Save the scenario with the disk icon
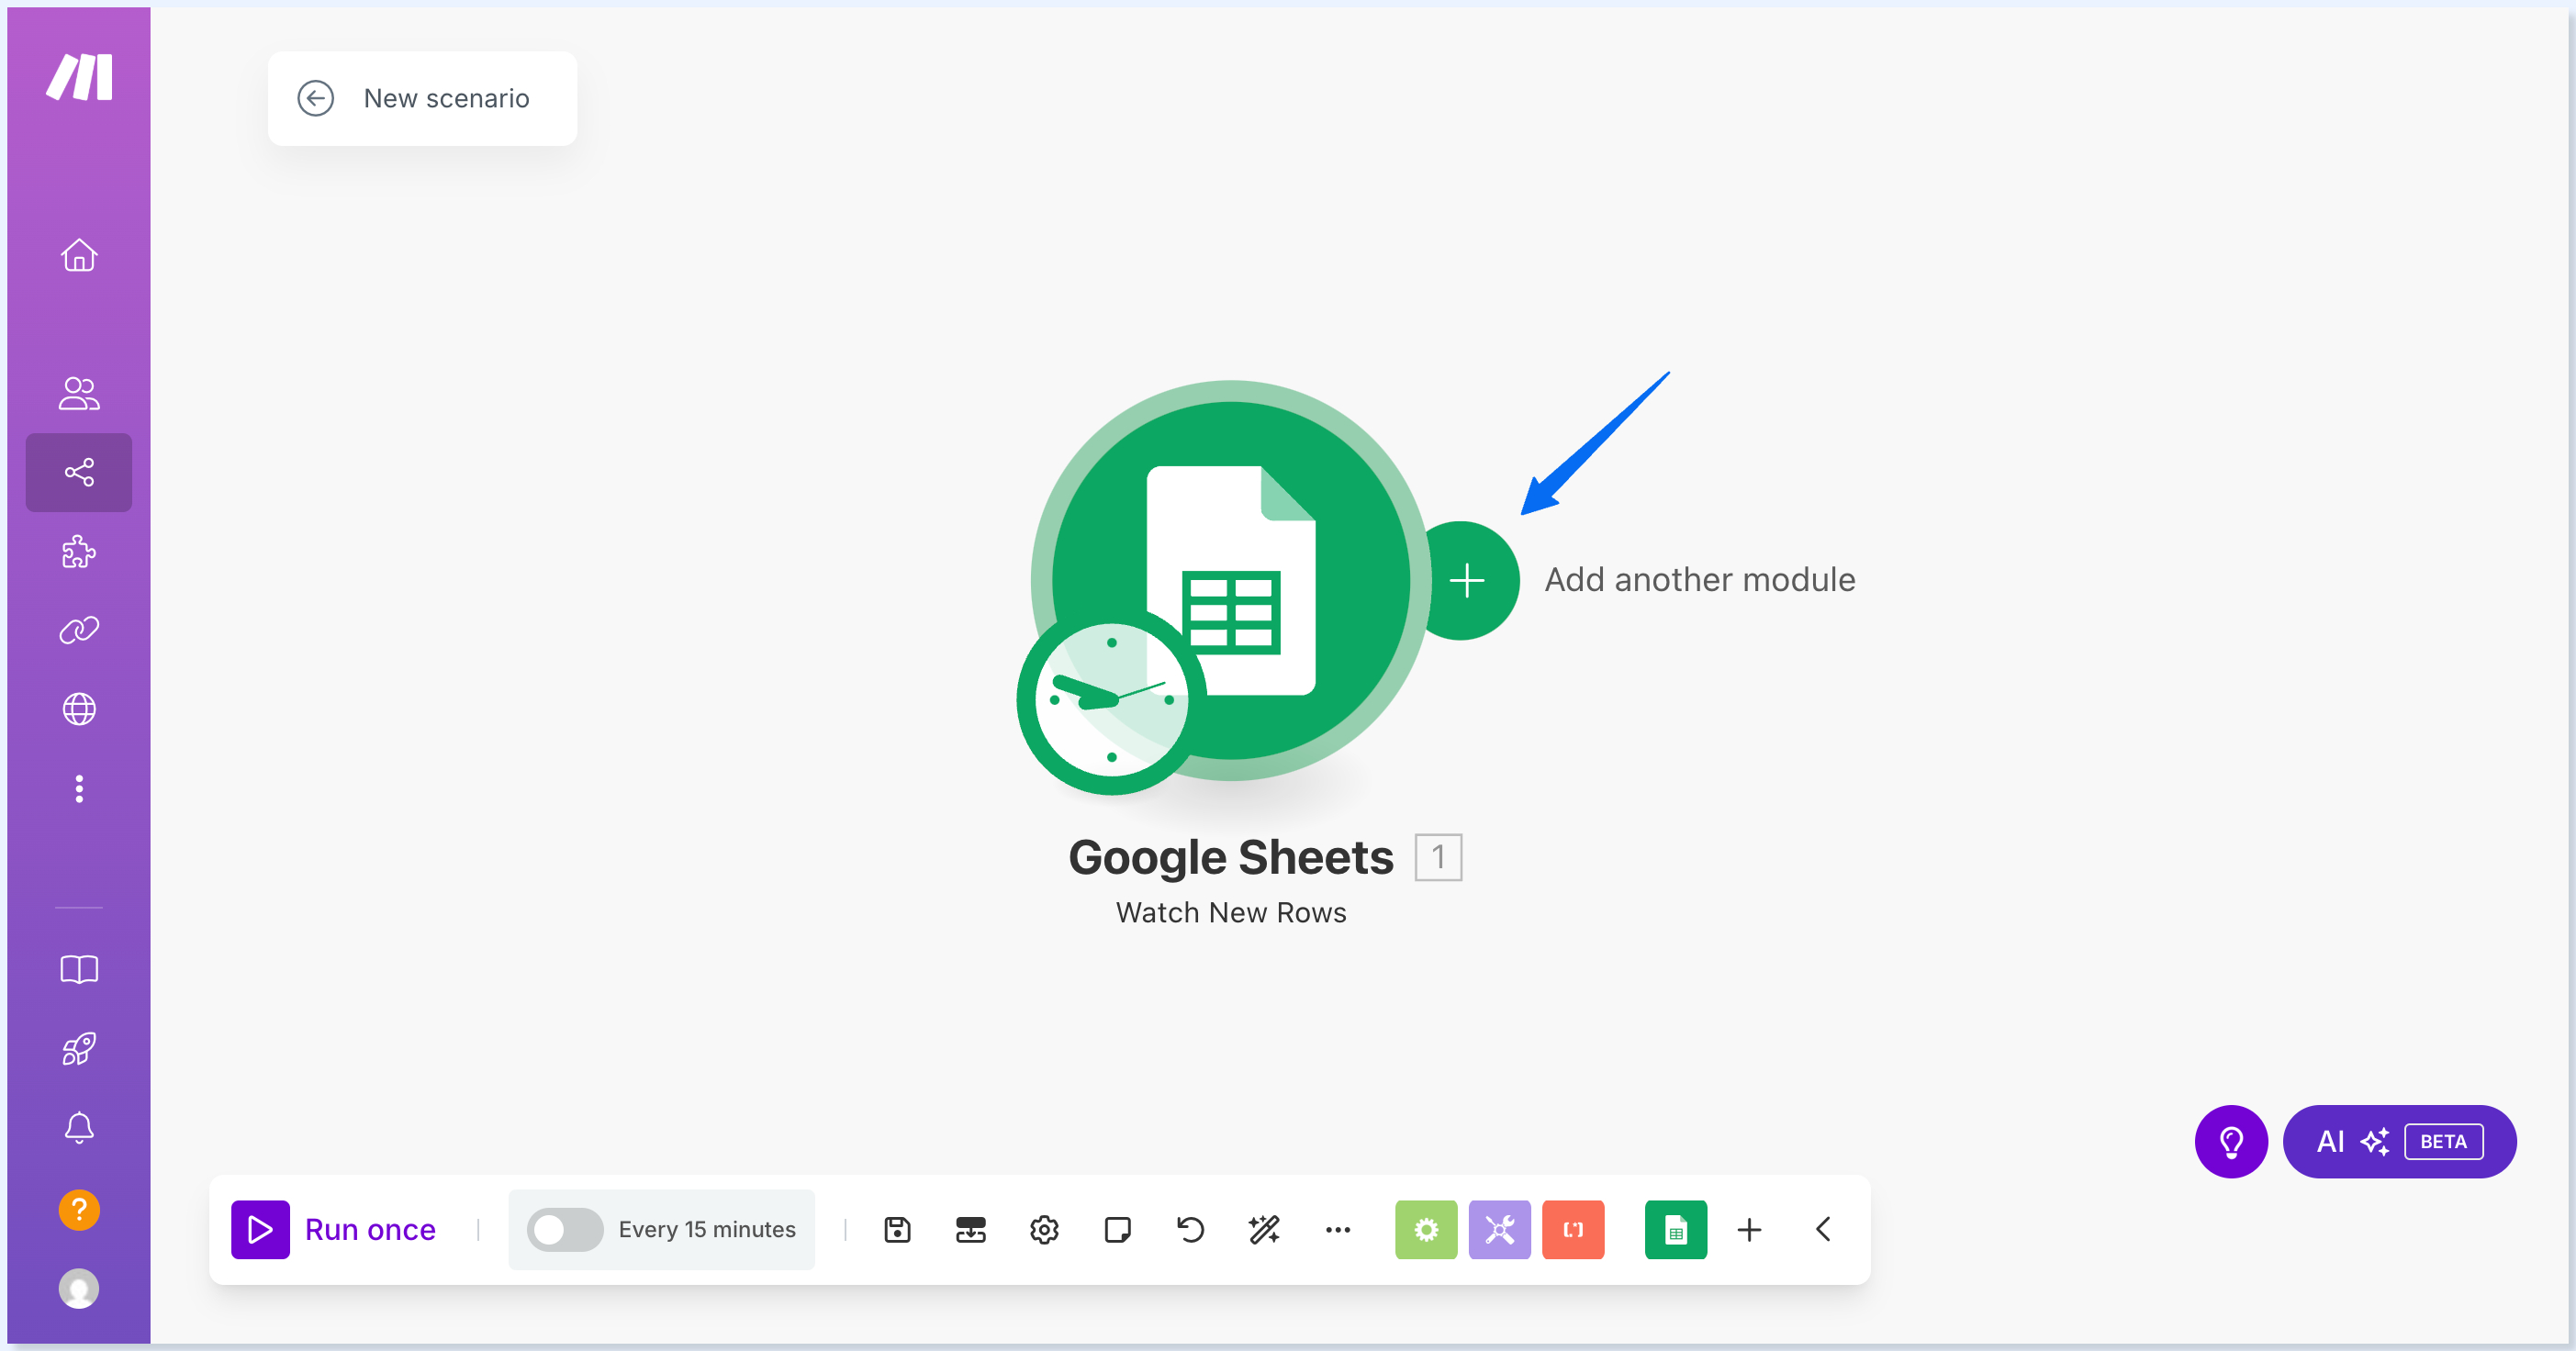 point(897,1229)
